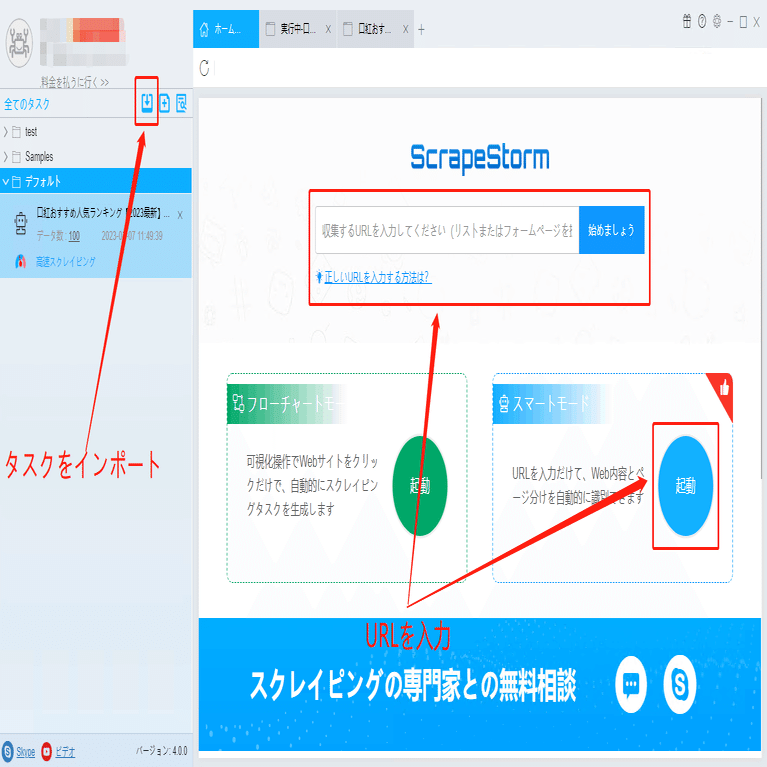Switch to the 実行中 tab
Screen dimensions: 767x767
[x=297, y=29]
